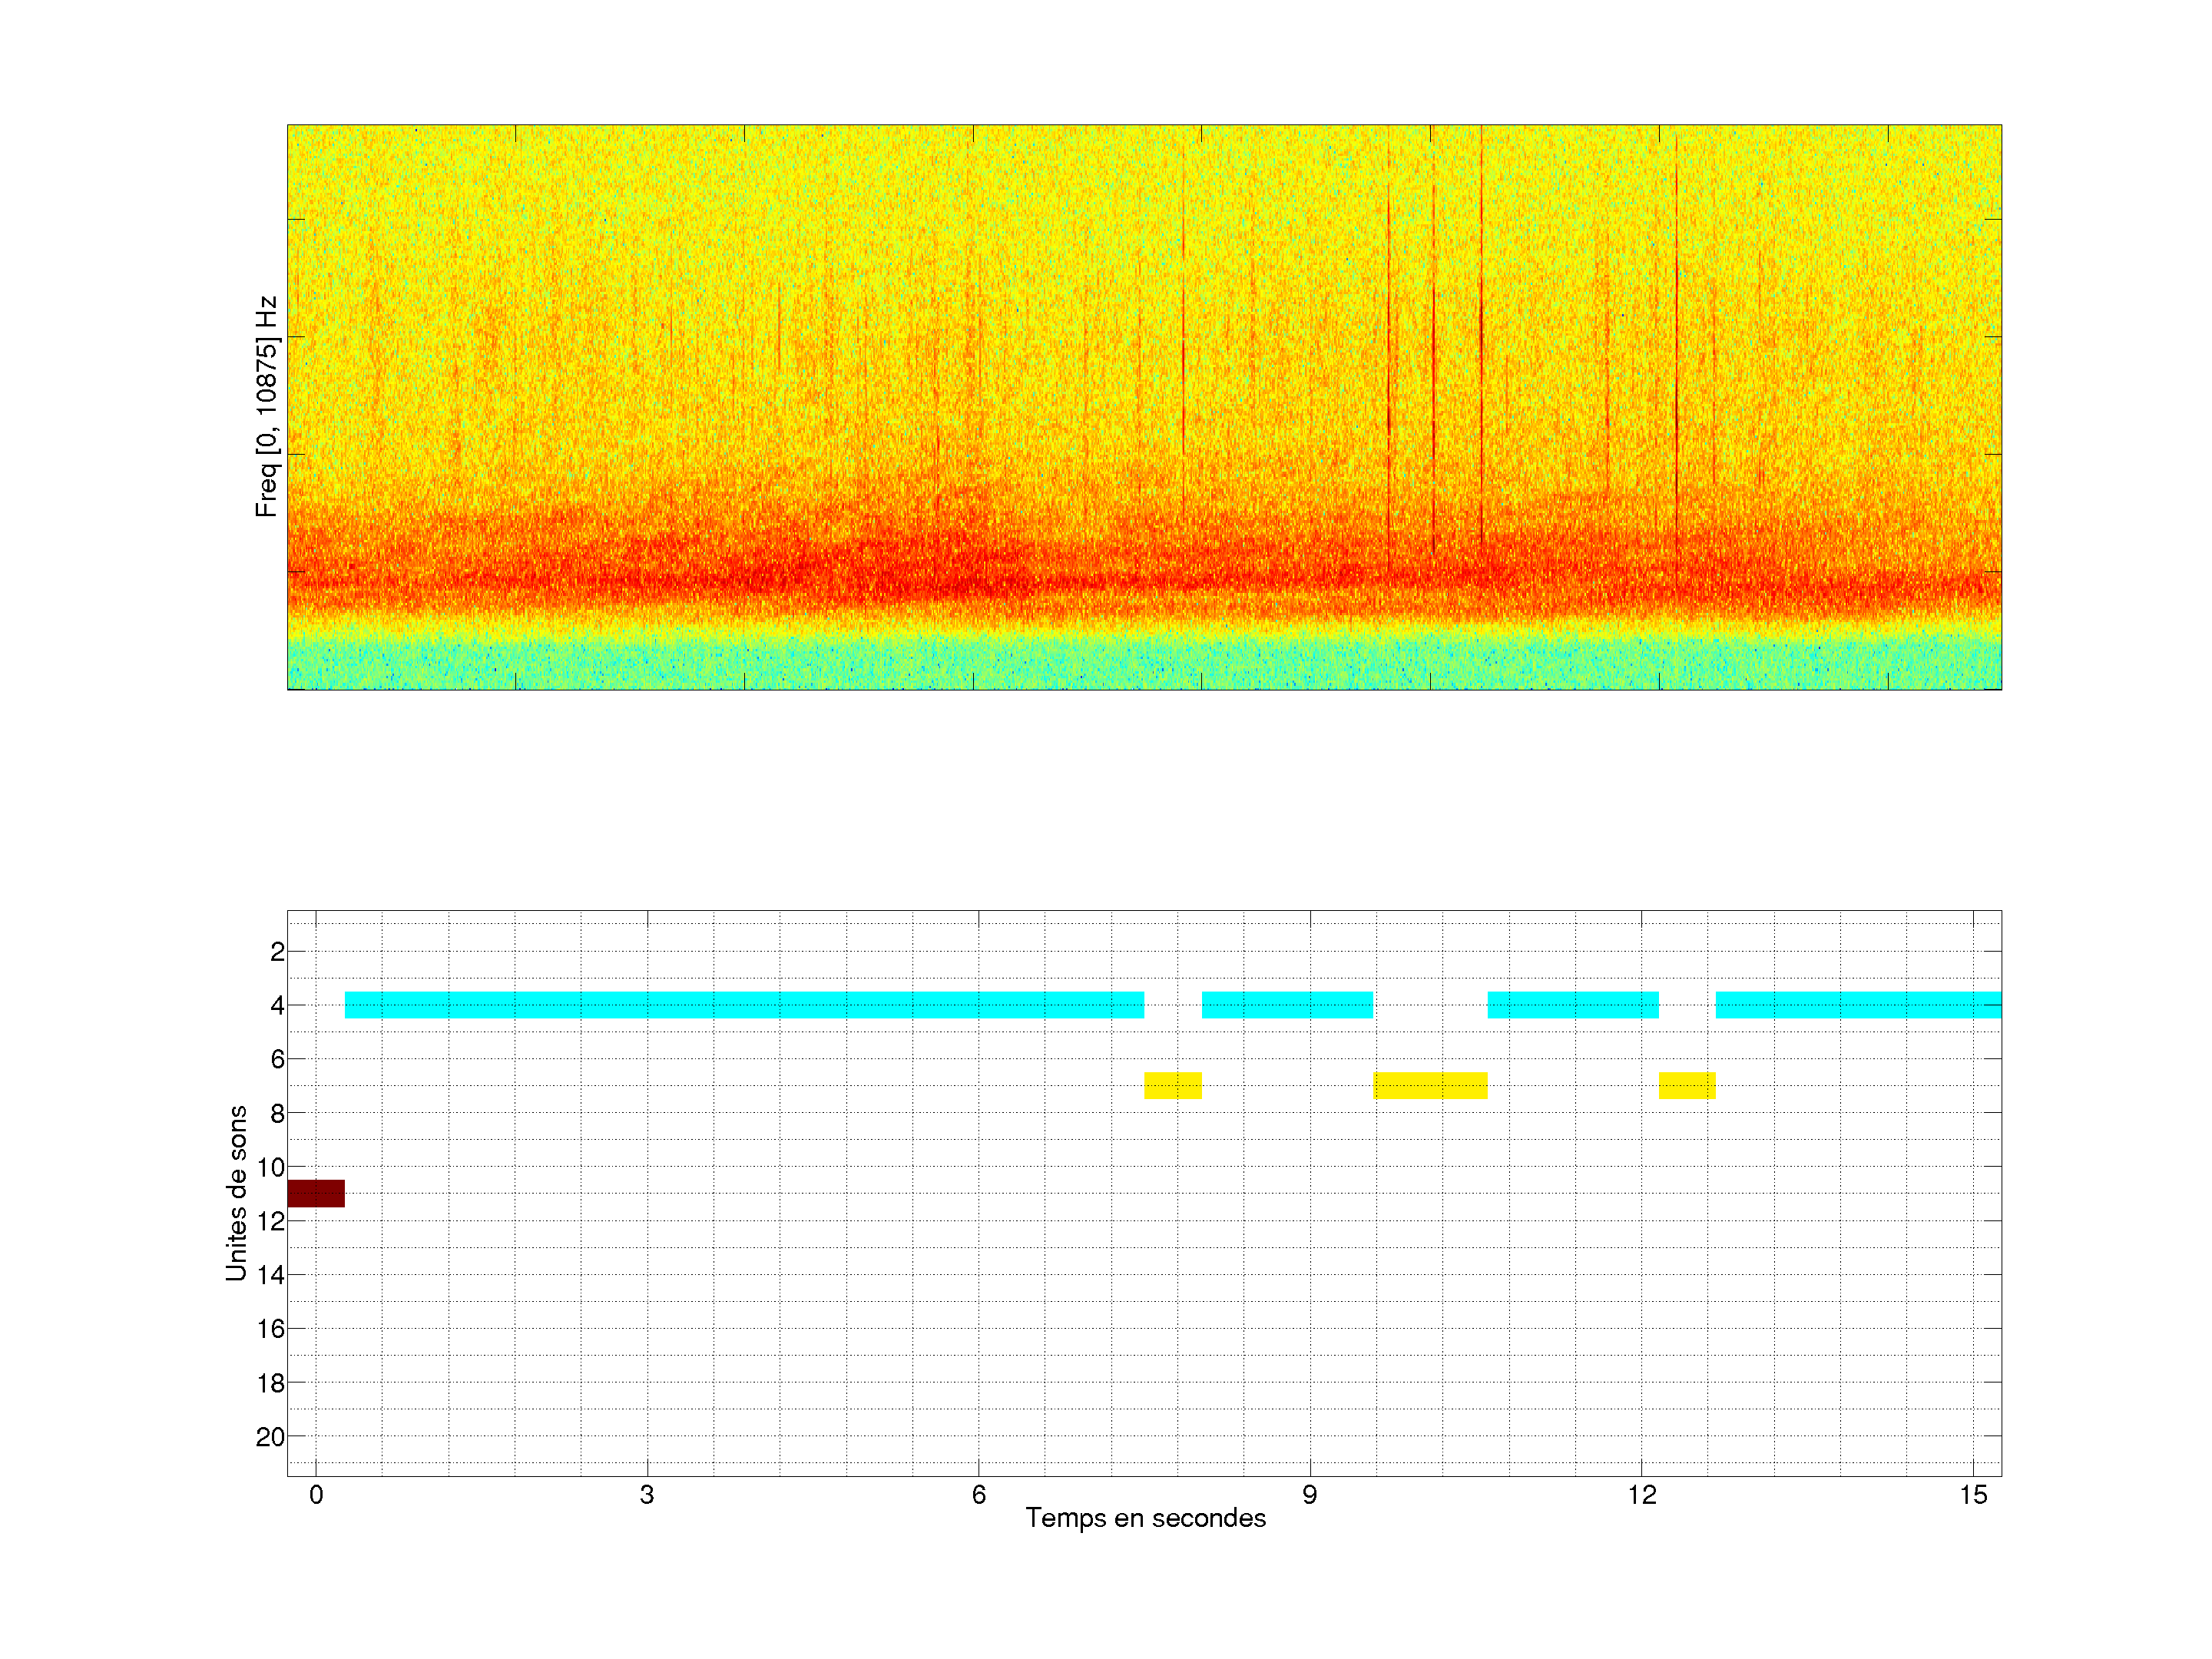Click the dark red bar at unit 11
This screenshot has height=1659, width=2212.
[x=316, y=1193]
